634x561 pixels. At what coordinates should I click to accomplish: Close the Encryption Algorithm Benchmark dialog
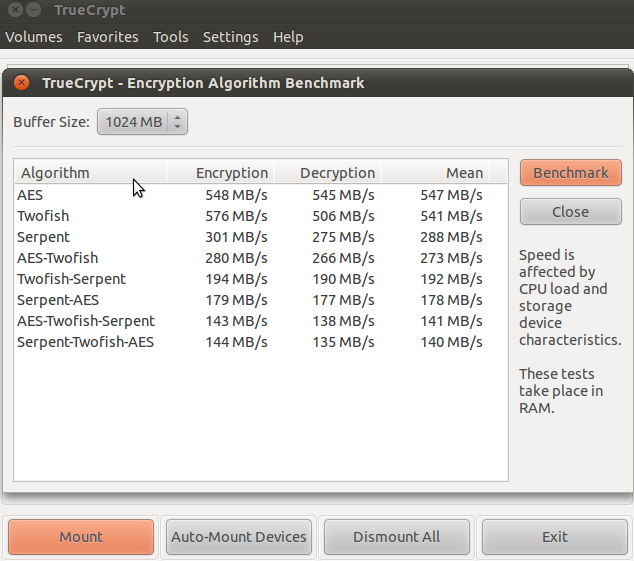point(21,83)
